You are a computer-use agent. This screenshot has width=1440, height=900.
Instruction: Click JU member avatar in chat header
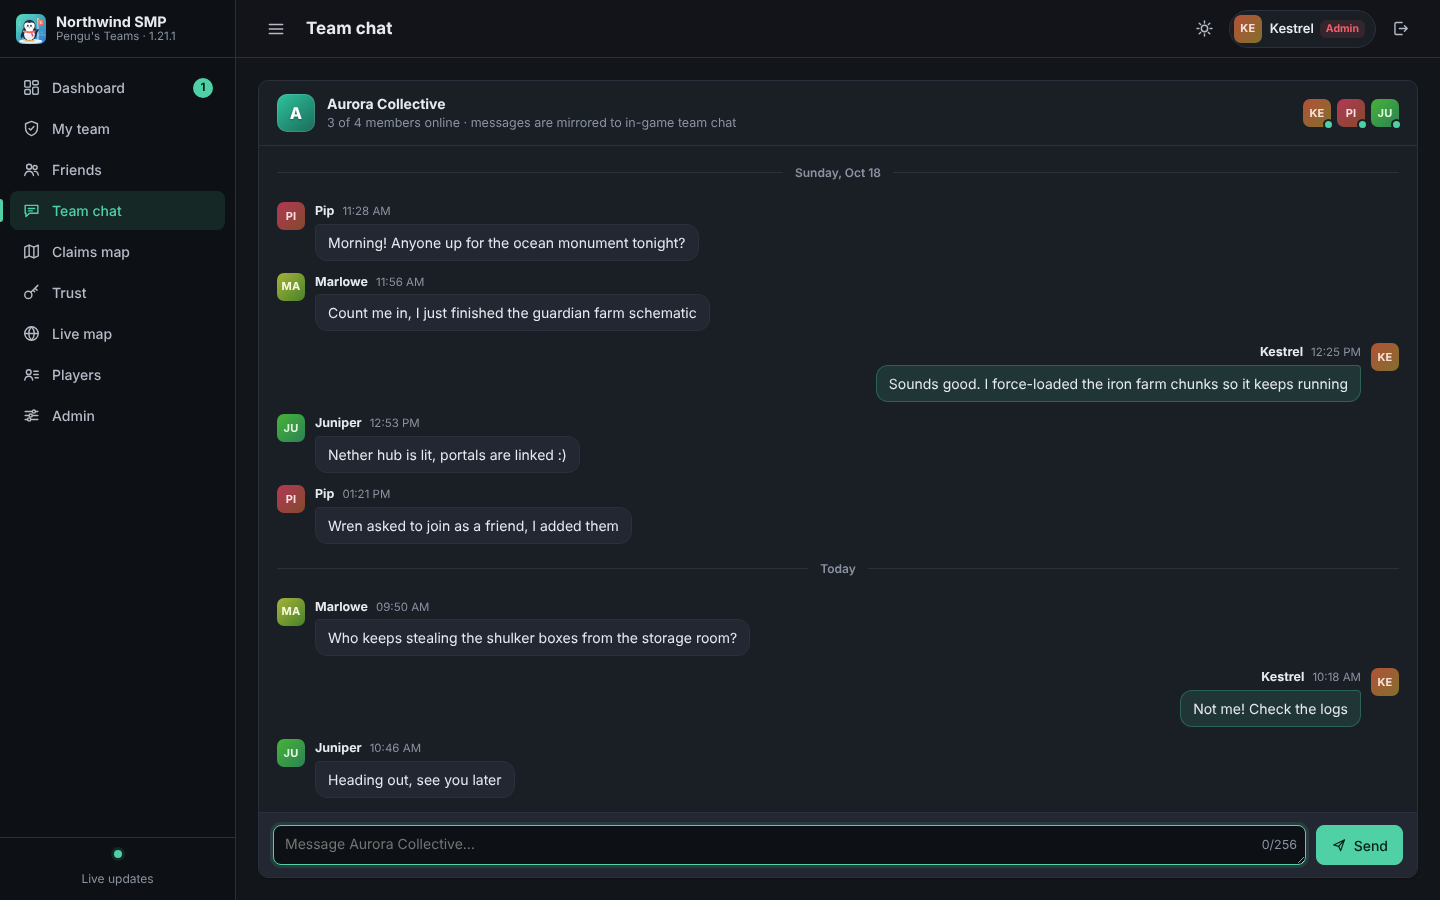(x=1385, y=113)
